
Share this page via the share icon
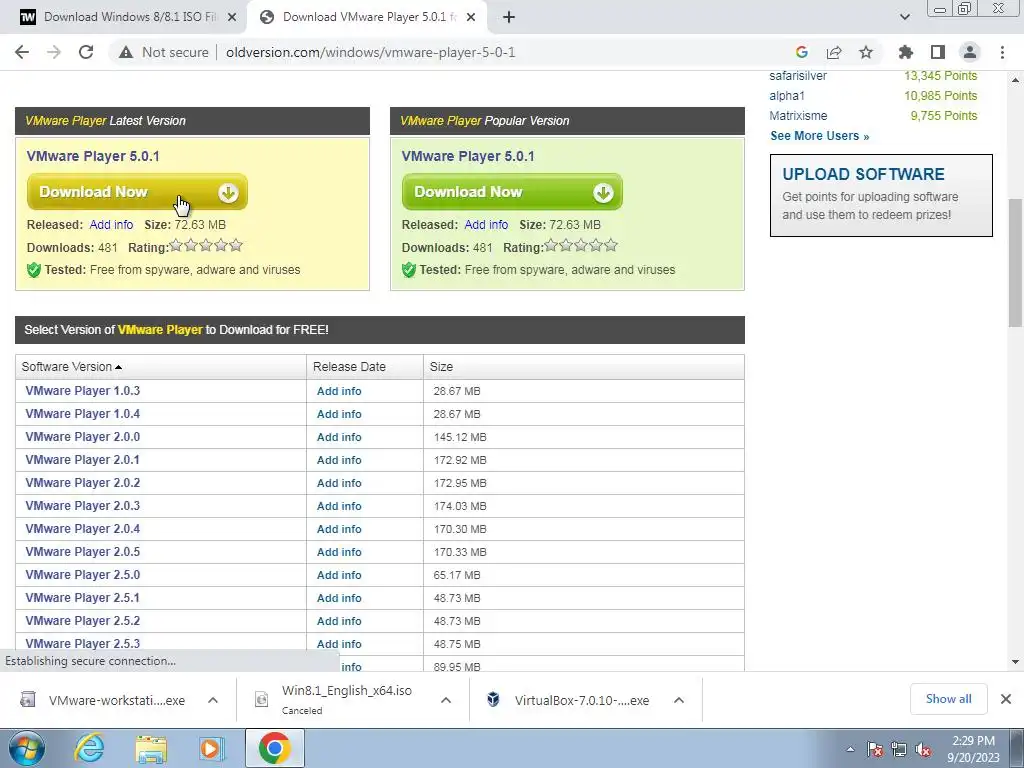pyautogui.click(x=833, y=52)
